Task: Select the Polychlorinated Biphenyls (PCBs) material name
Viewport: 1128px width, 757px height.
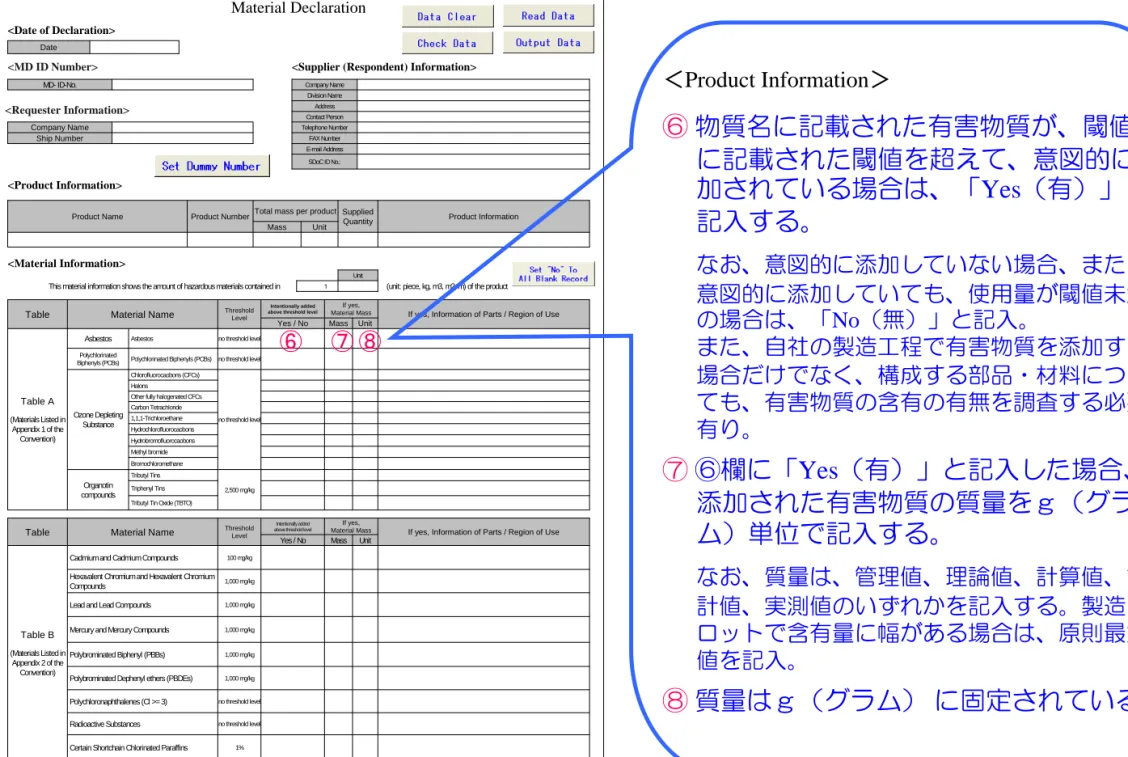Action: pos(173,359)
